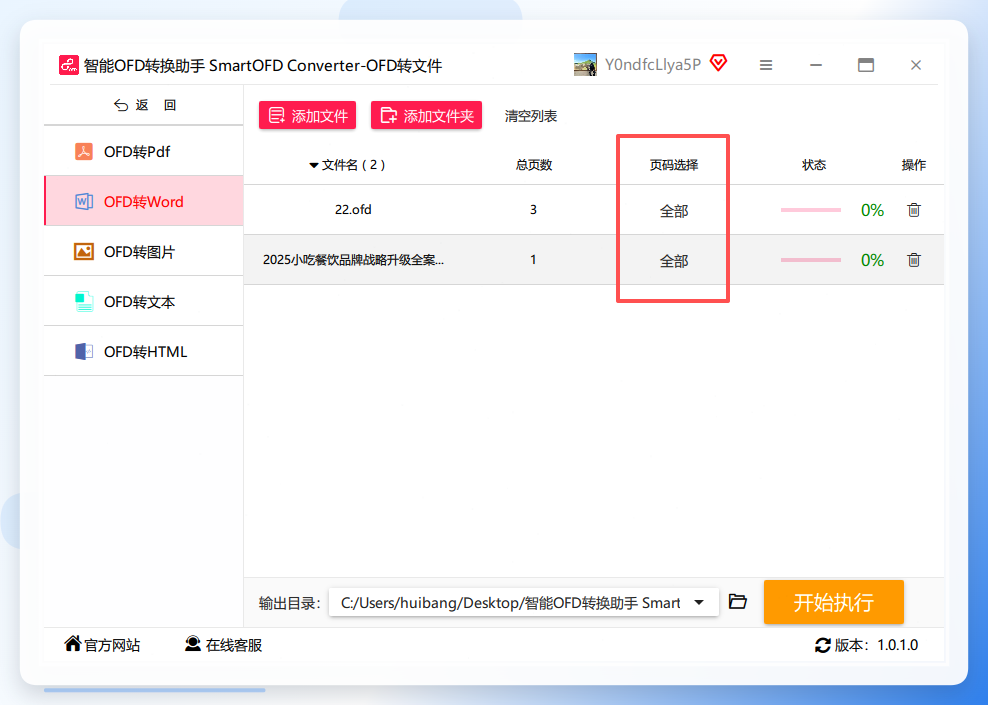The width and height of the screenshot is (988, 705).
Task: Click page count 3 for 22.ofd
Action: click(533, 210)
